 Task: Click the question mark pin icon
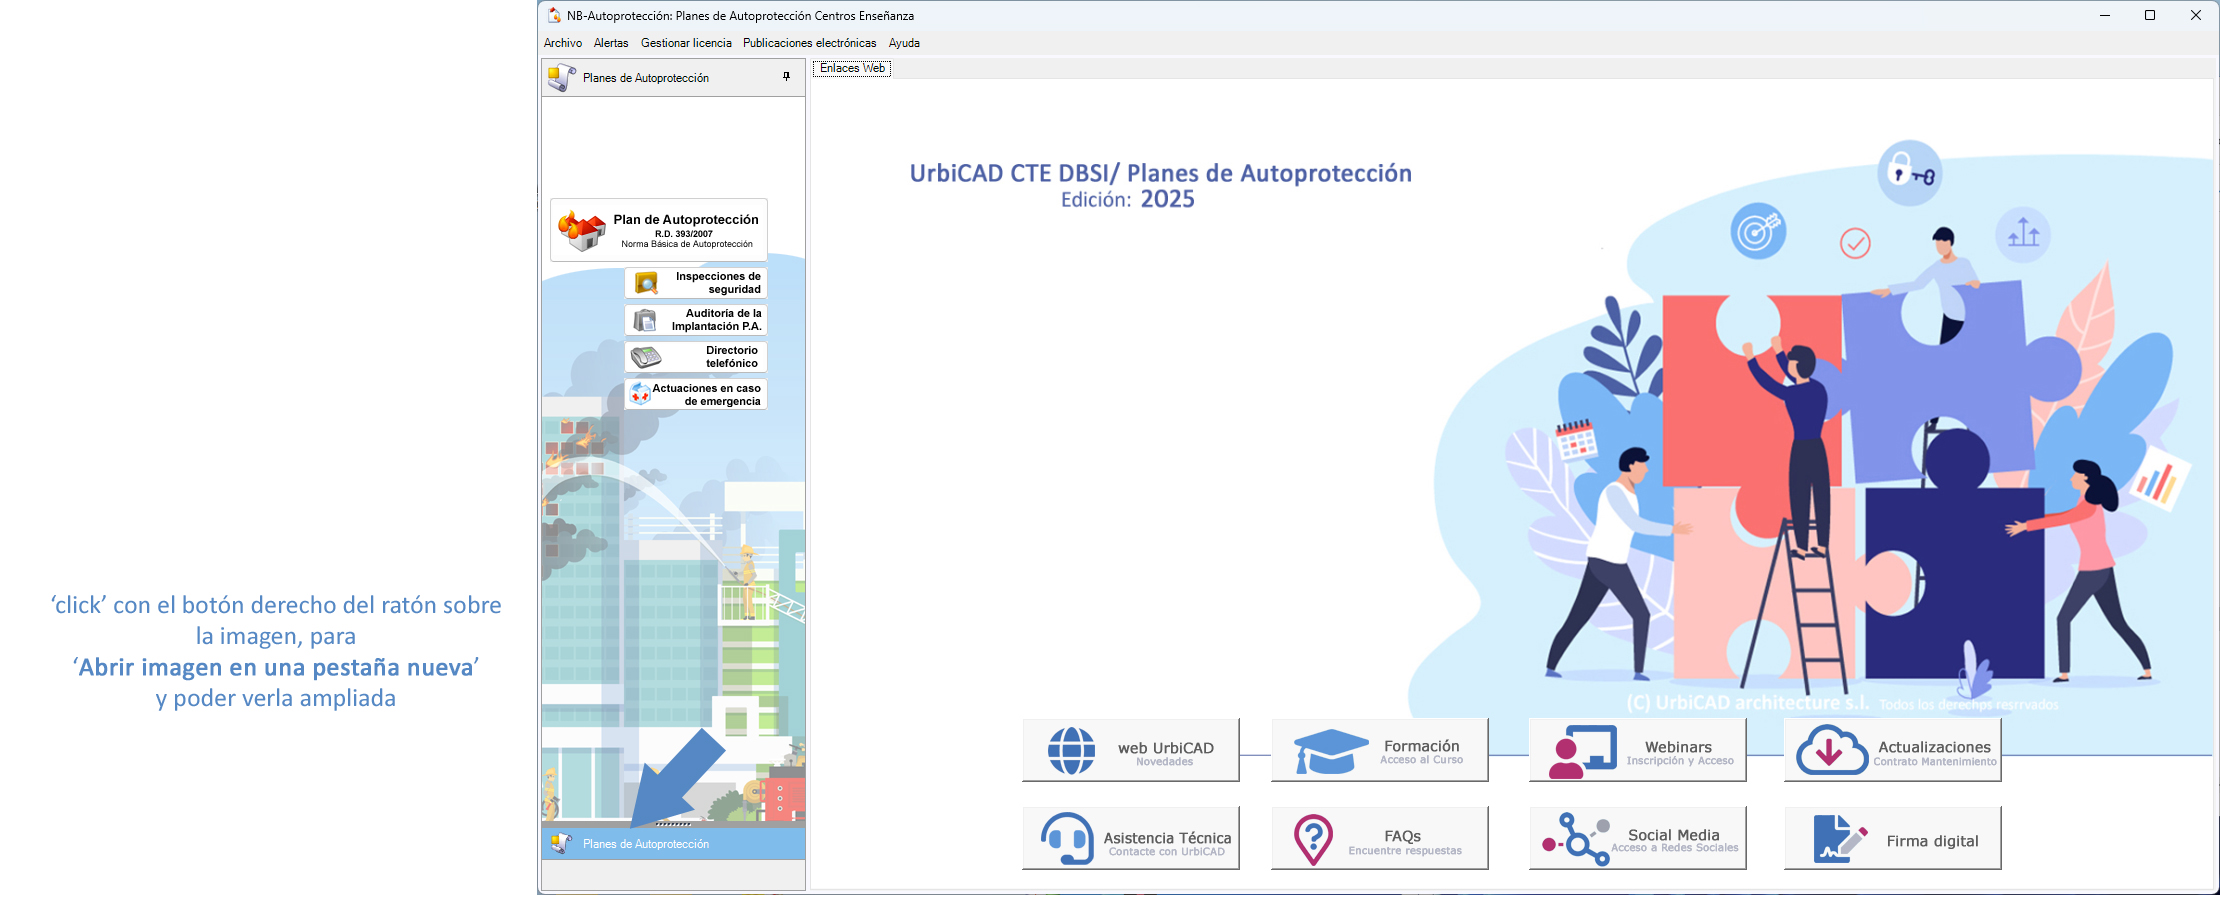pos(1313,840)
